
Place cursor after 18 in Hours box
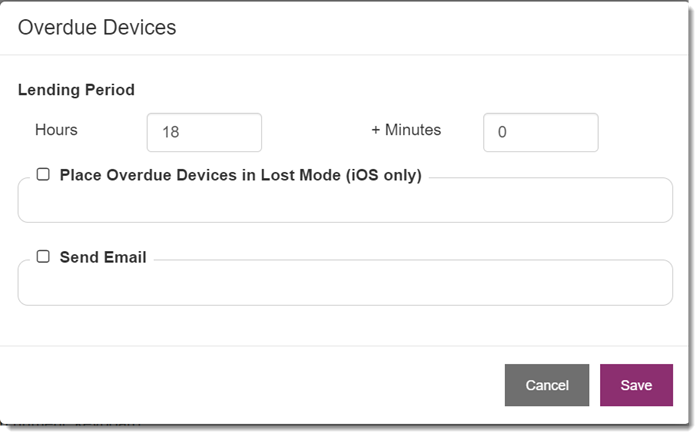click(x=180, y=132)
